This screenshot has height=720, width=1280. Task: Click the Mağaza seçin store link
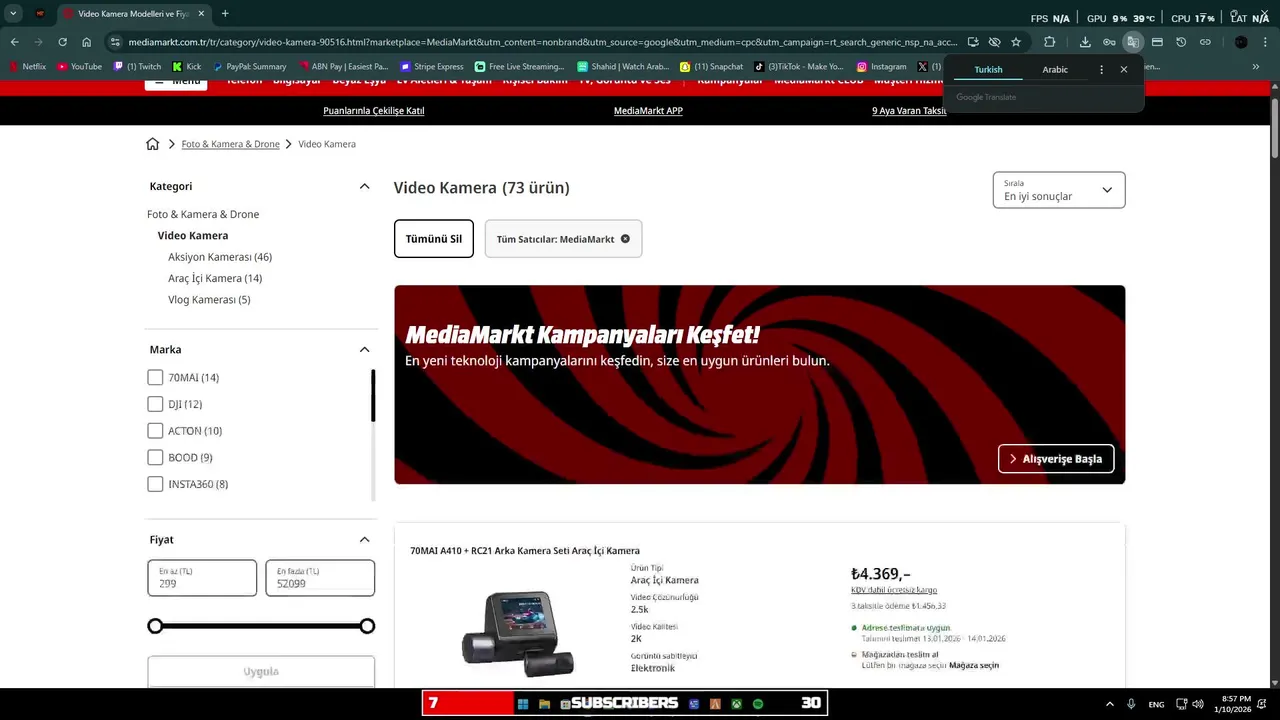[x=974, y=665]
